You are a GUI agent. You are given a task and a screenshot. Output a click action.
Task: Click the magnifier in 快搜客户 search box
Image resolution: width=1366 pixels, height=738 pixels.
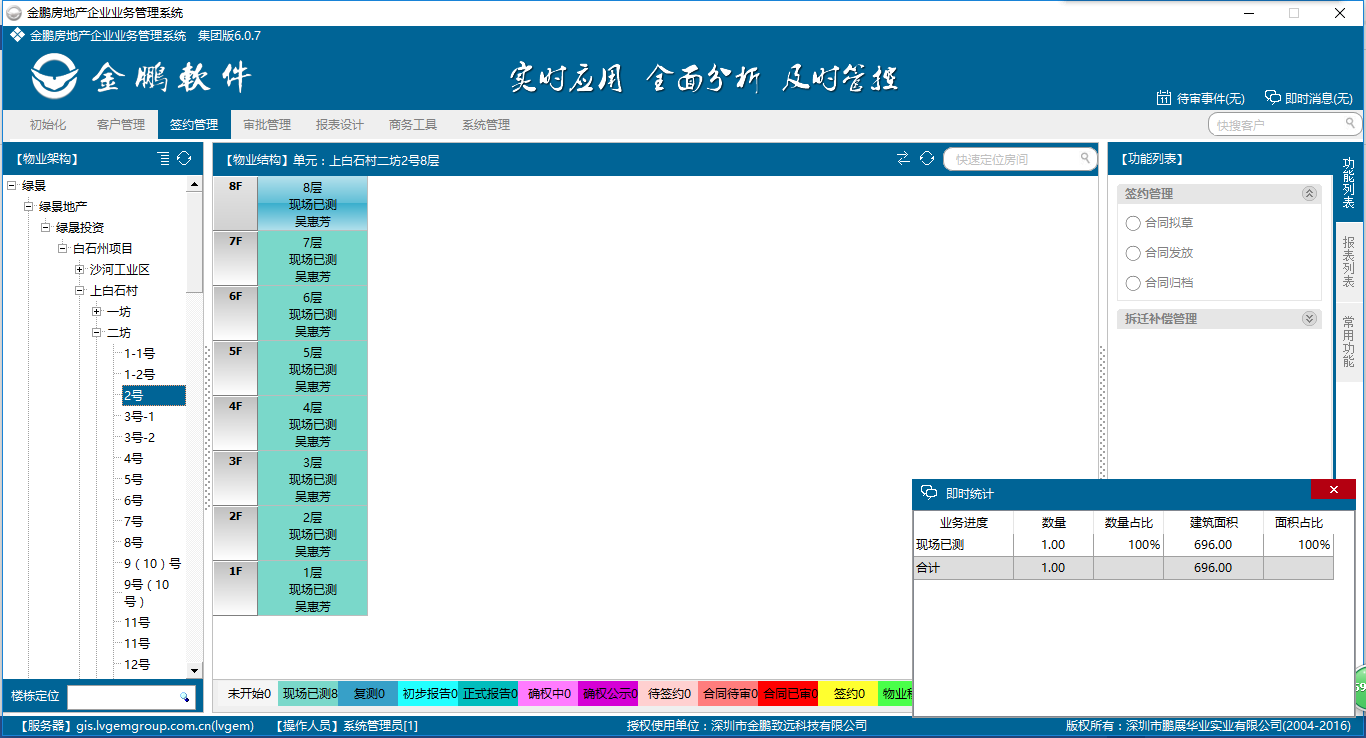[x=1350, y=124]
